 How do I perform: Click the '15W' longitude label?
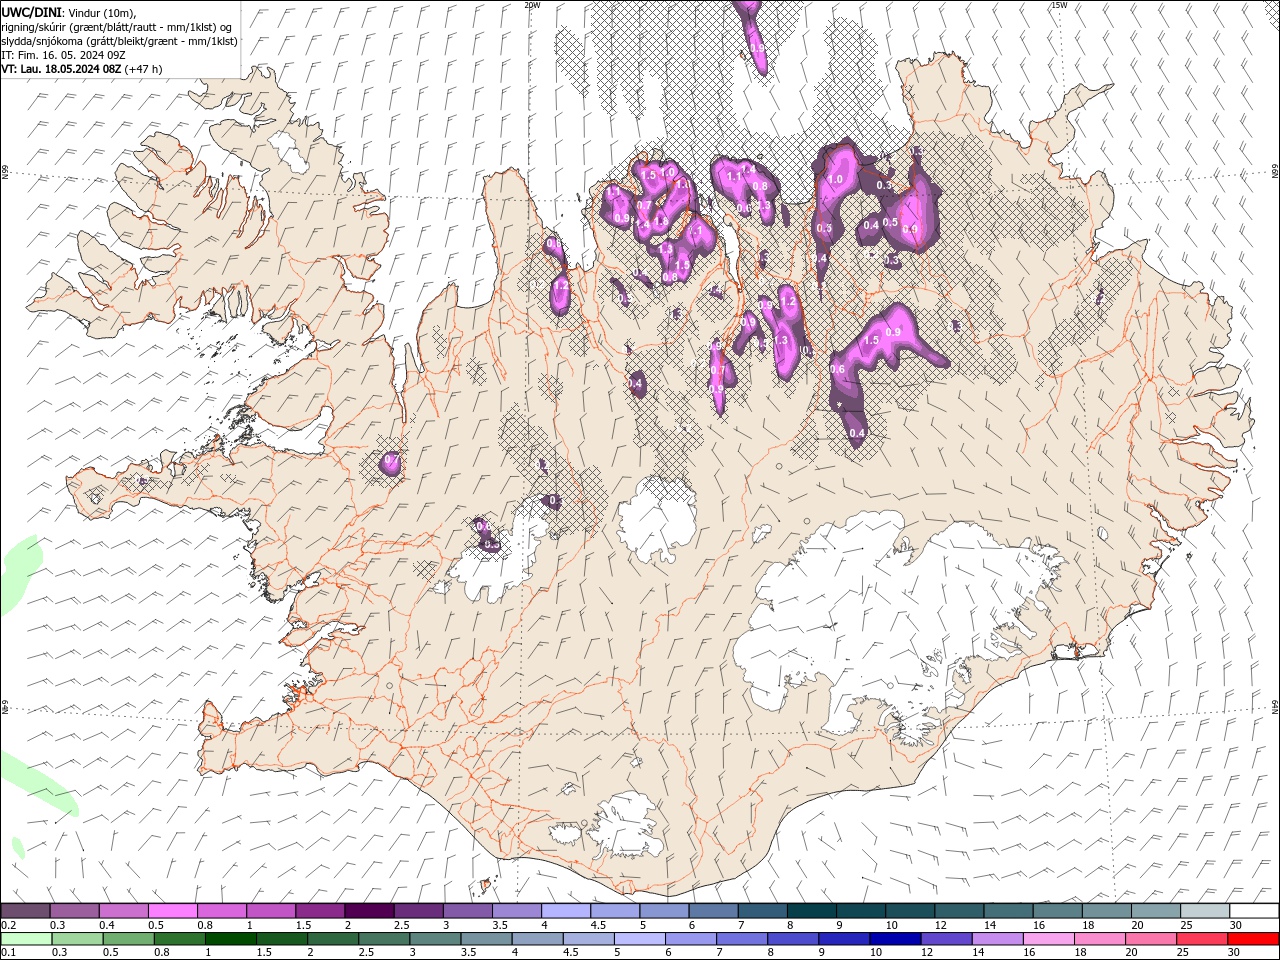pyautogui.click(x=1059, y=5)
